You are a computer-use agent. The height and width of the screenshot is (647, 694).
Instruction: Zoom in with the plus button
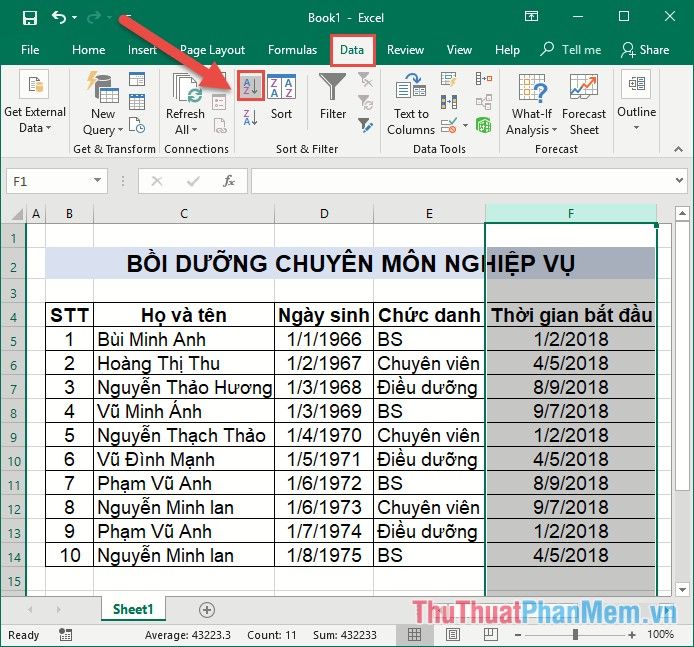[632, 635]
